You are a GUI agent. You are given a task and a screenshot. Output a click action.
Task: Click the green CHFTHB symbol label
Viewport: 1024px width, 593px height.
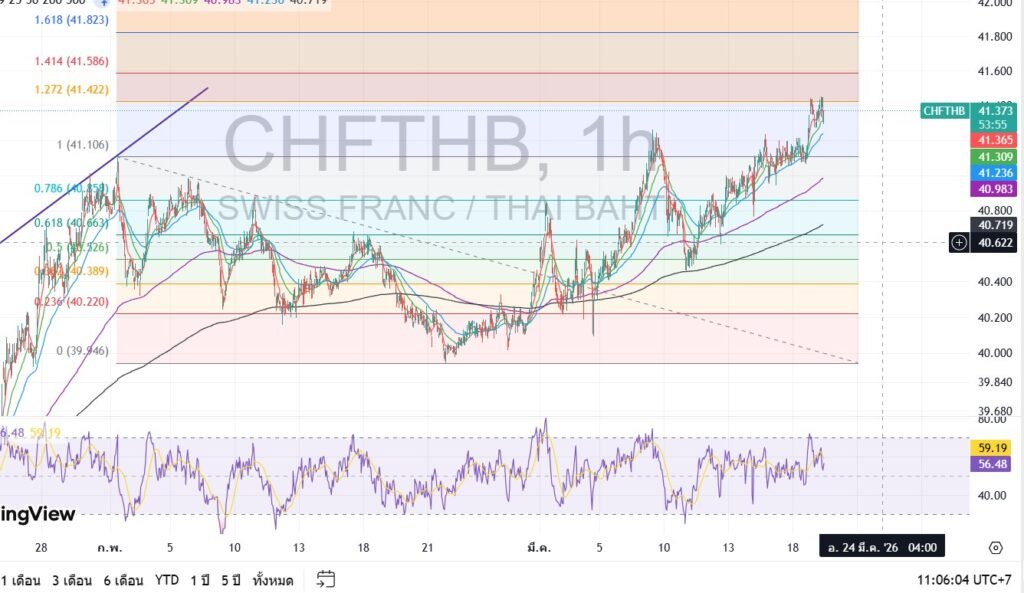(x=945, y=111)
